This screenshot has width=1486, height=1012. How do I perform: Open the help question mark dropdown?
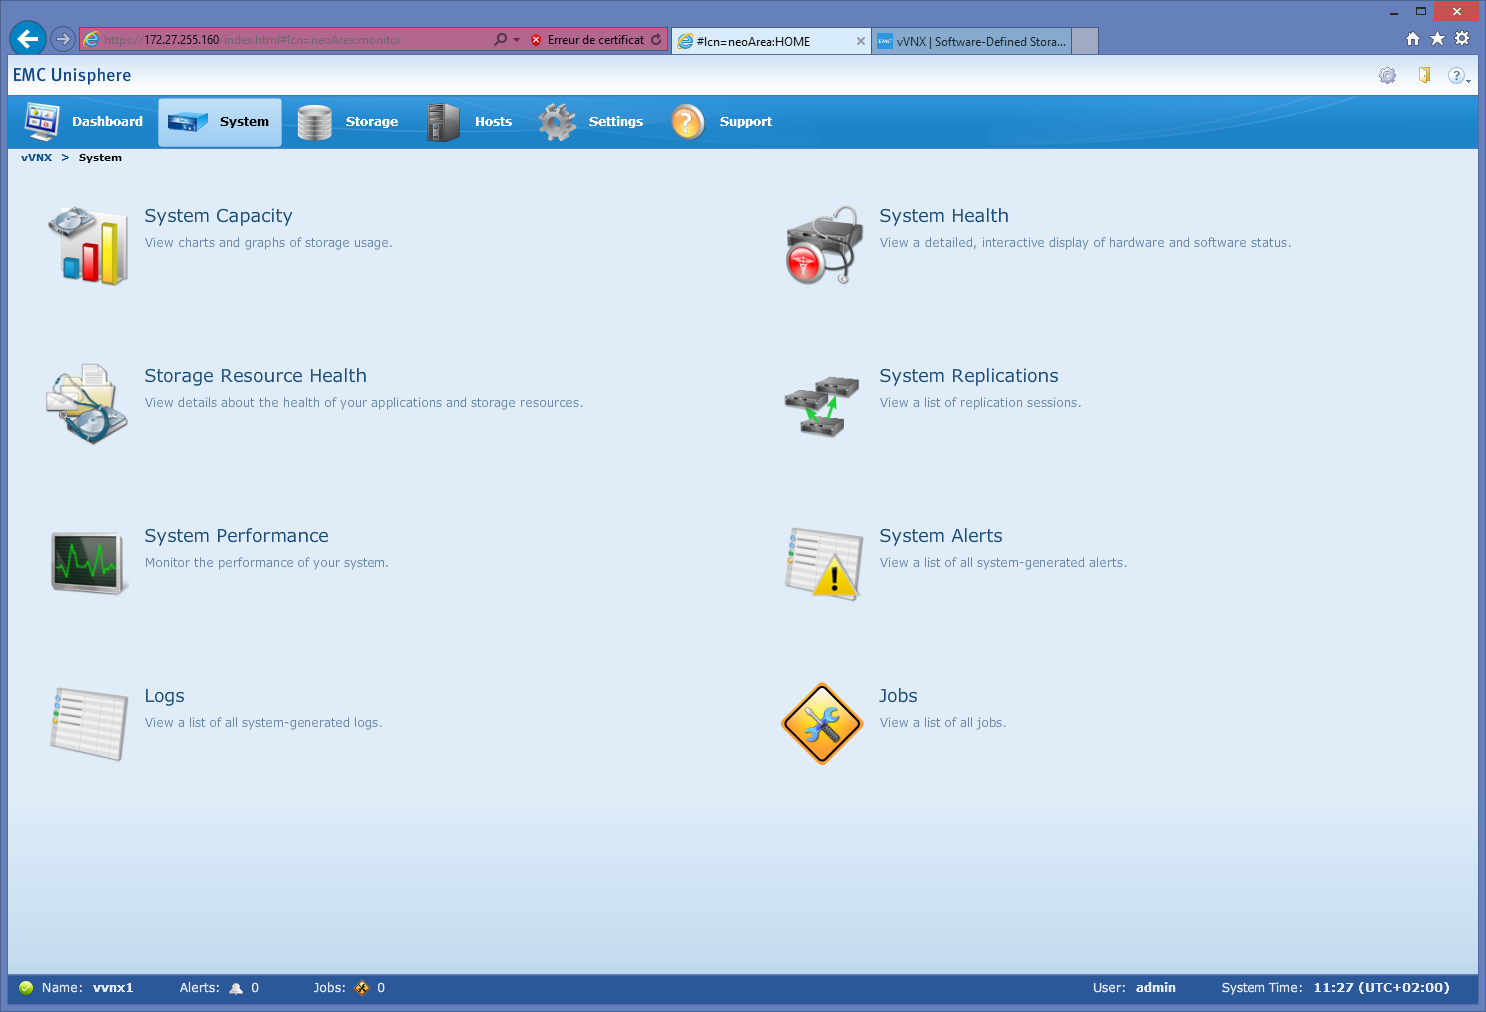click(x=1458, y=76)
